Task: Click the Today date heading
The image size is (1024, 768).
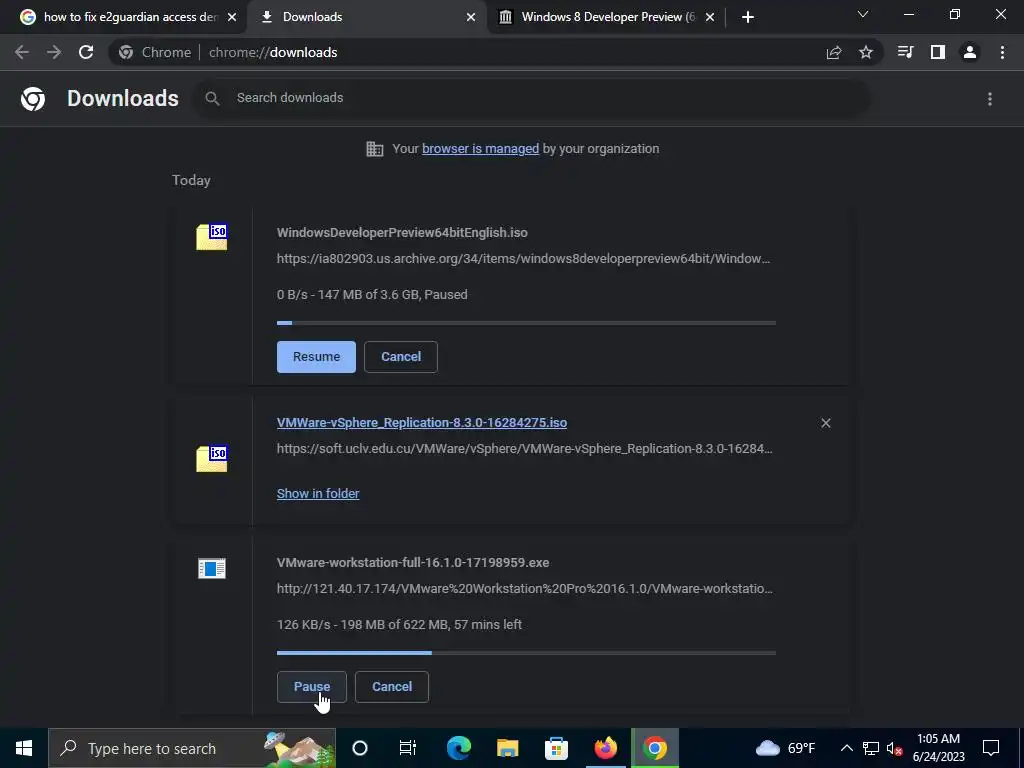Action: (x=191, y=180)
